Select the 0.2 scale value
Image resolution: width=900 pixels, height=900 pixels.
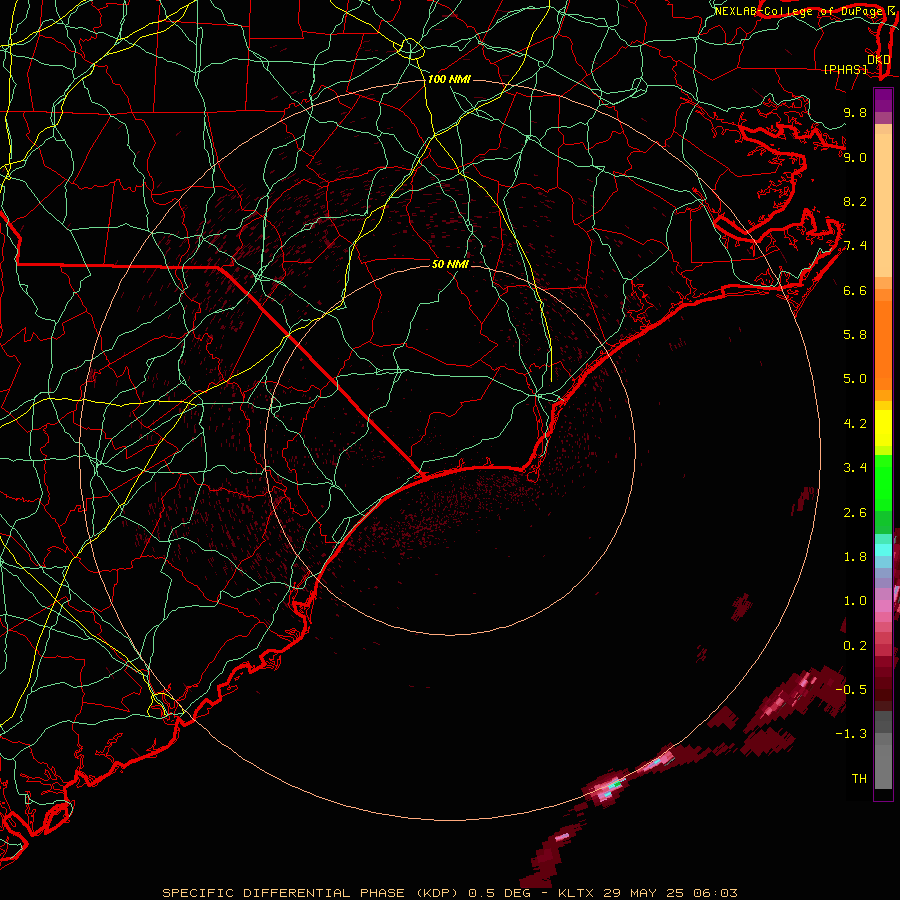(855, 646)
